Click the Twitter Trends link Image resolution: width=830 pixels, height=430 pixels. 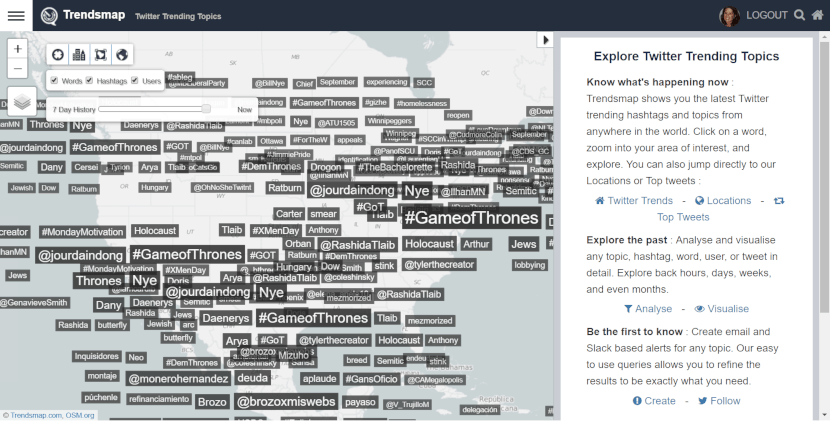(x=634, y=201)
